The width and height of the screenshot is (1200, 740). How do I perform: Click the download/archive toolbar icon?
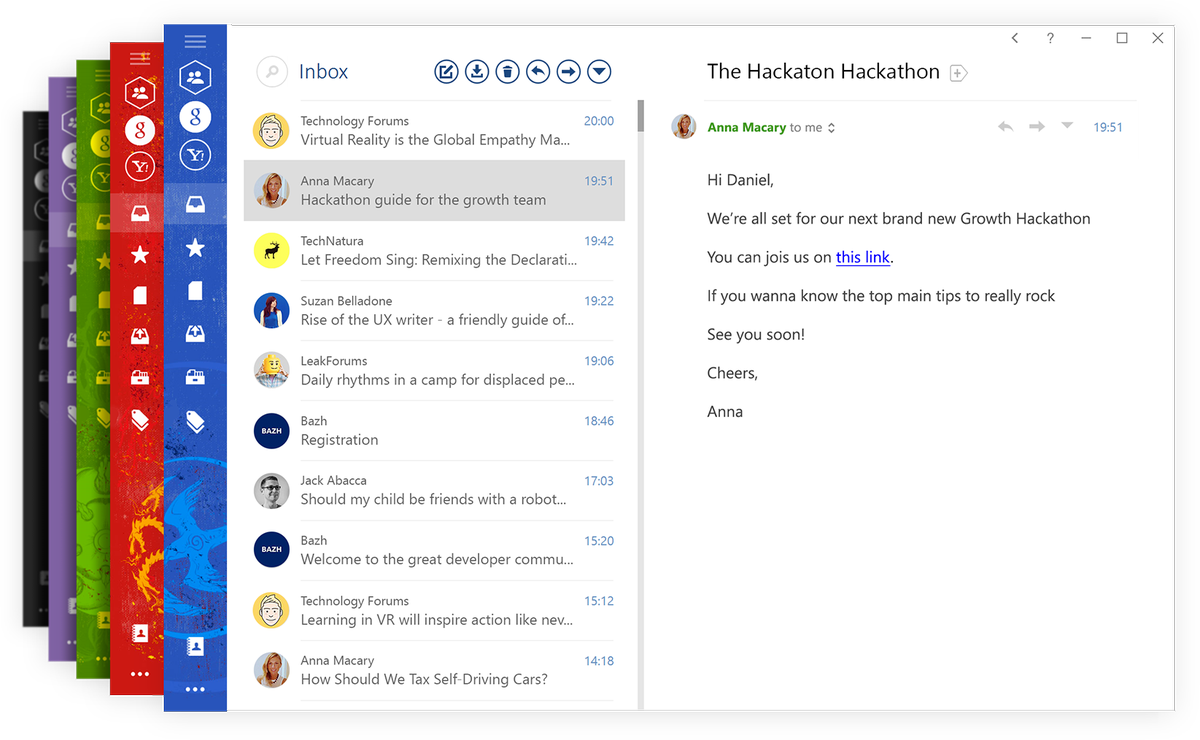click(x=477, y=72)
